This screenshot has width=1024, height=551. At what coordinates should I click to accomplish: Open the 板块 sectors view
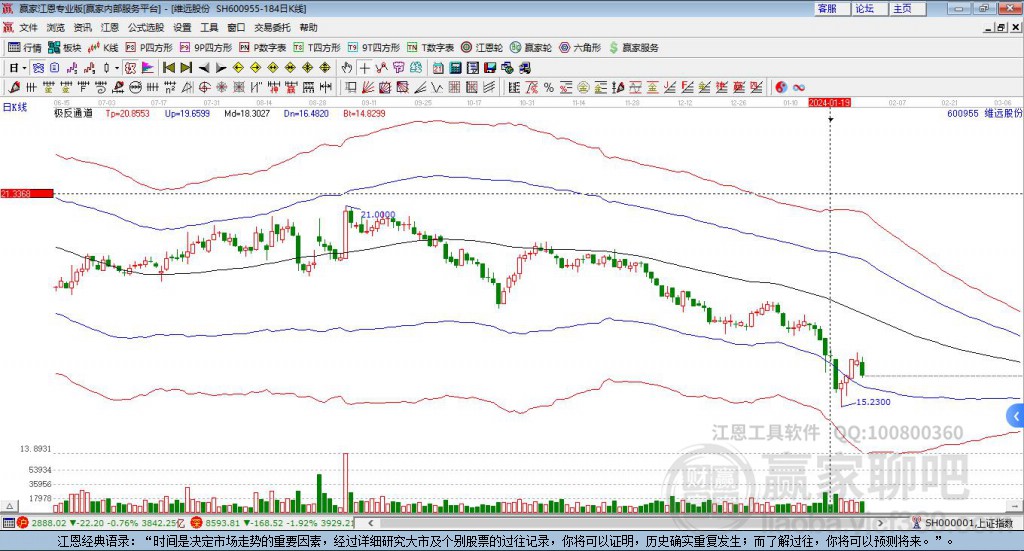click(x=65, y=48)
